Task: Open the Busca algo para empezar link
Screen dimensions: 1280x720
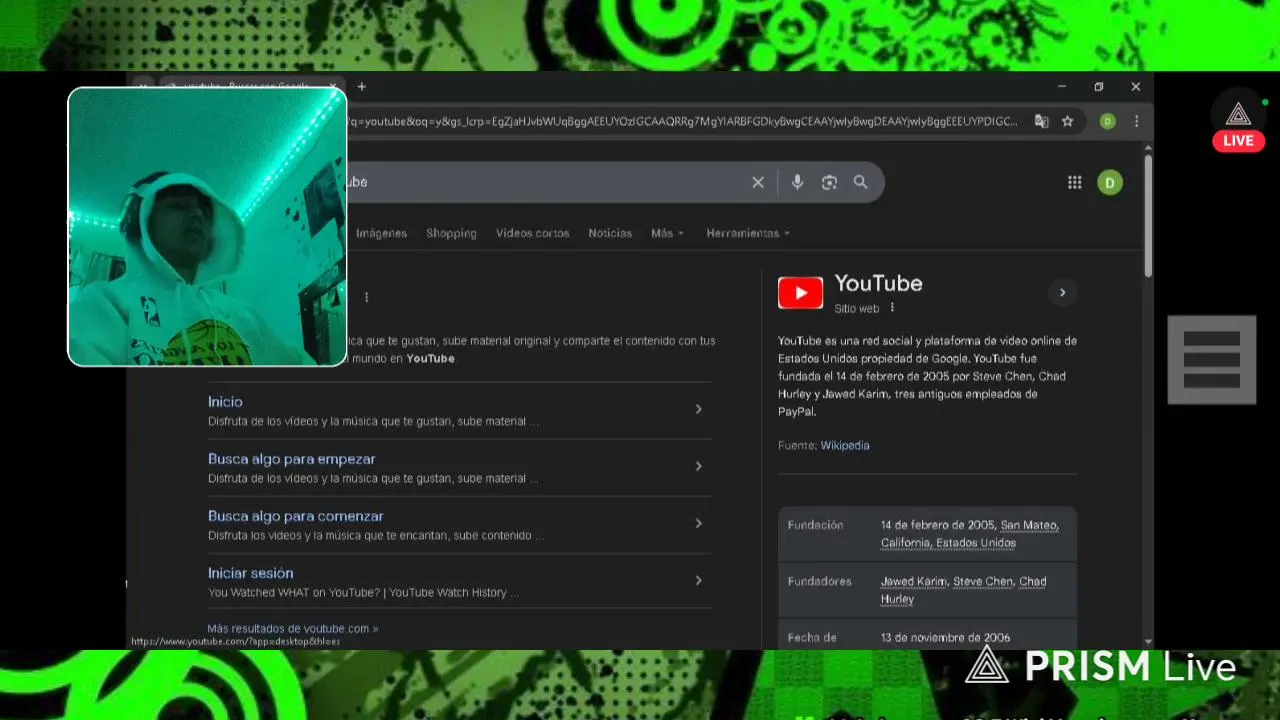Action: pos(291,459)
